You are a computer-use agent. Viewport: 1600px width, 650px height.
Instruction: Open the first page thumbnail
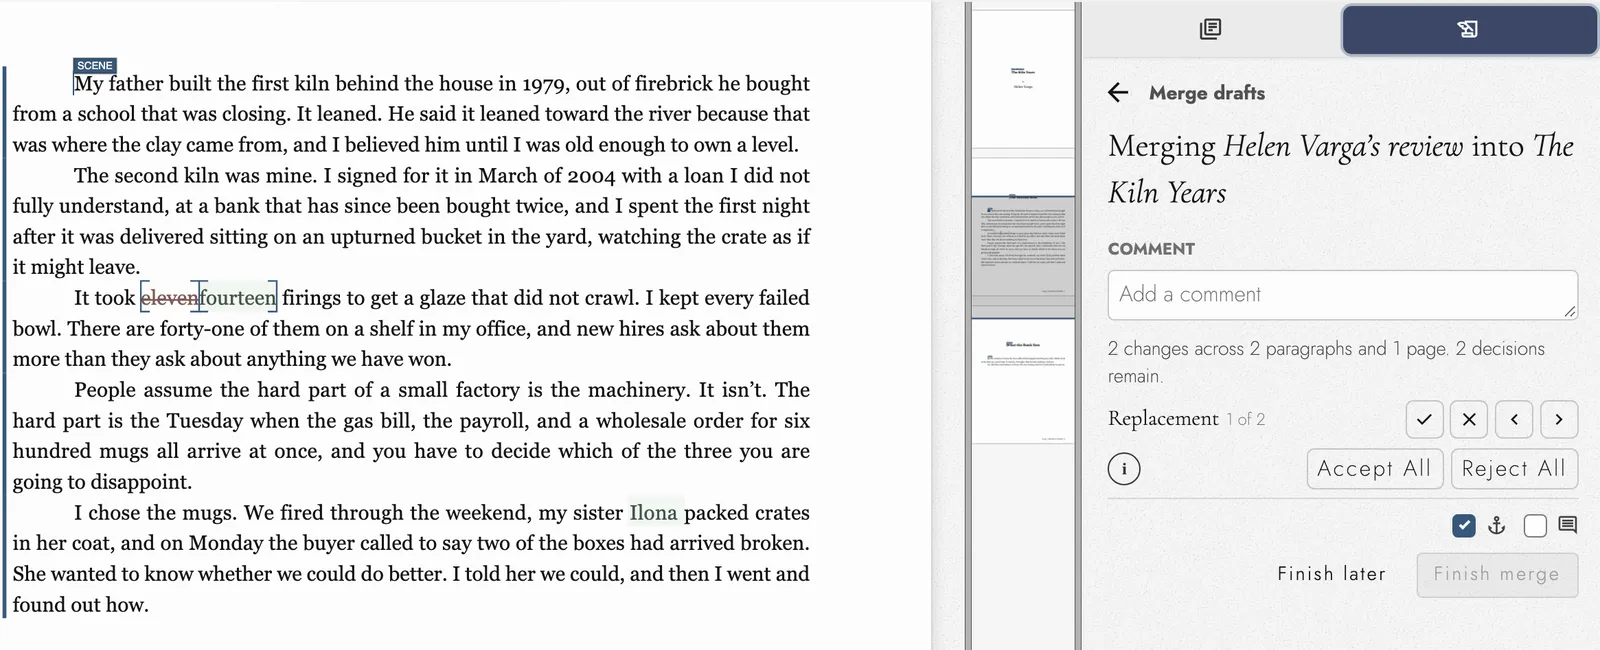[x=1023, y=79]
